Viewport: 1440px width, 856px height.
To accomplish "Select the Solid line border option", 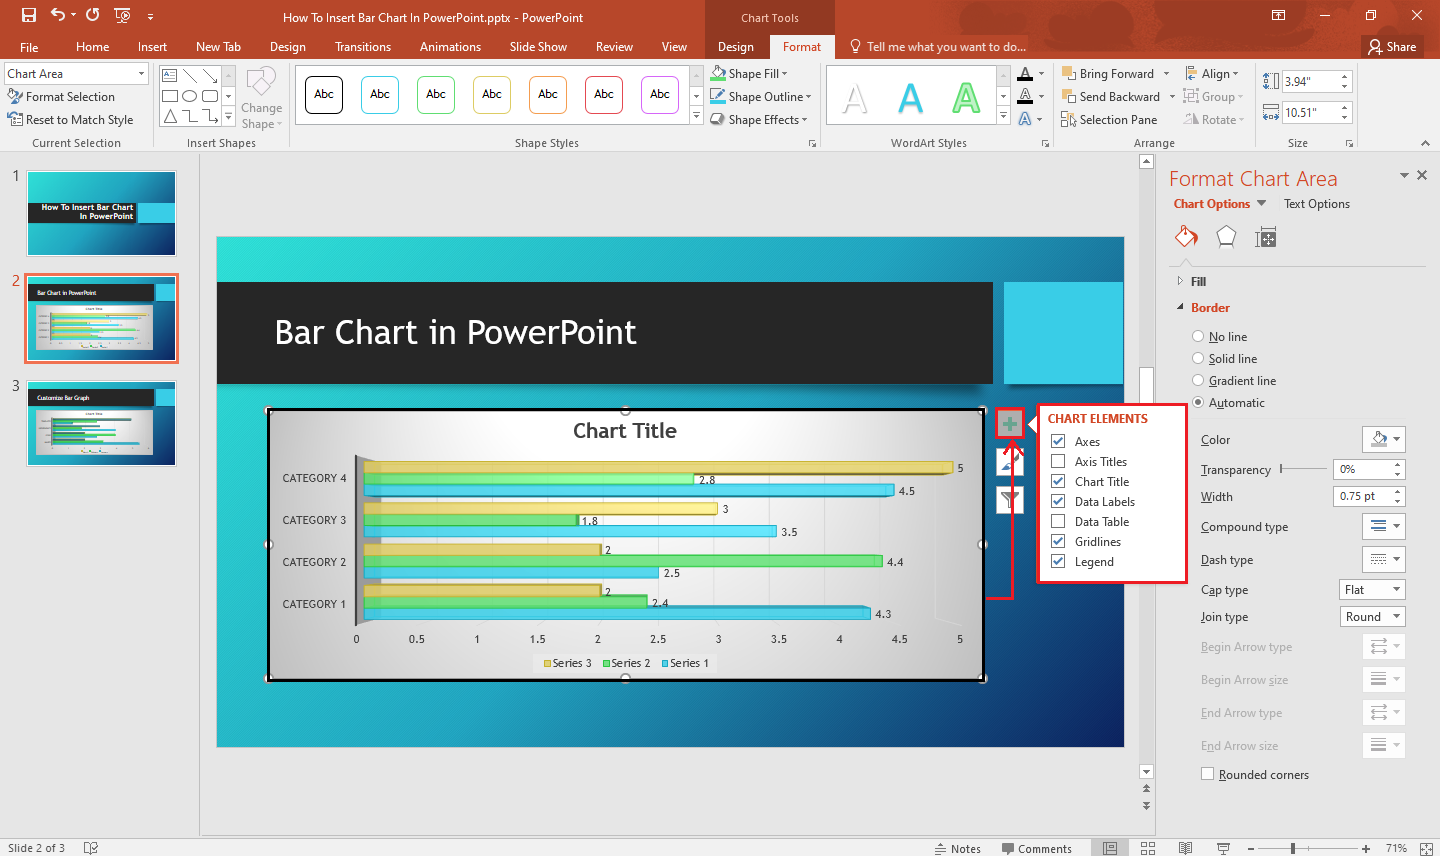I will point(1198,358).
